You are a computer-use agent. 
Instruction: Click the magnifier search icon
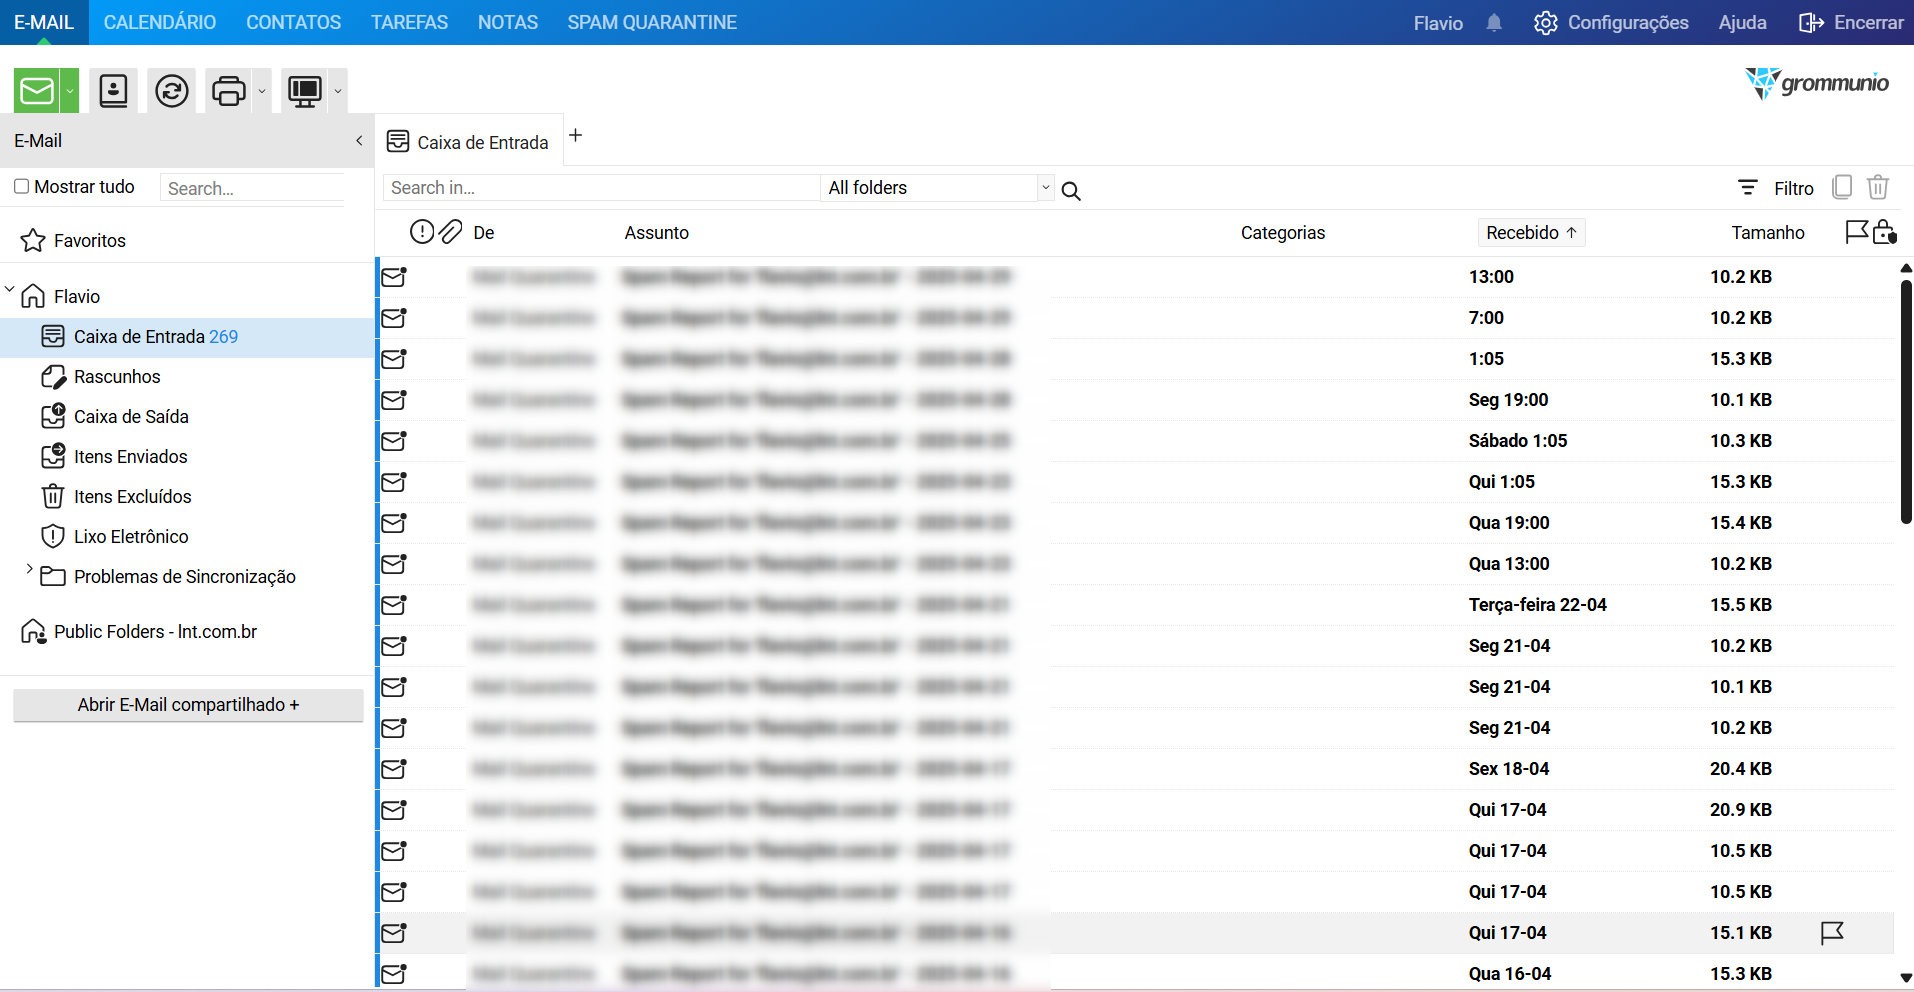click(x=1071, y=191)
